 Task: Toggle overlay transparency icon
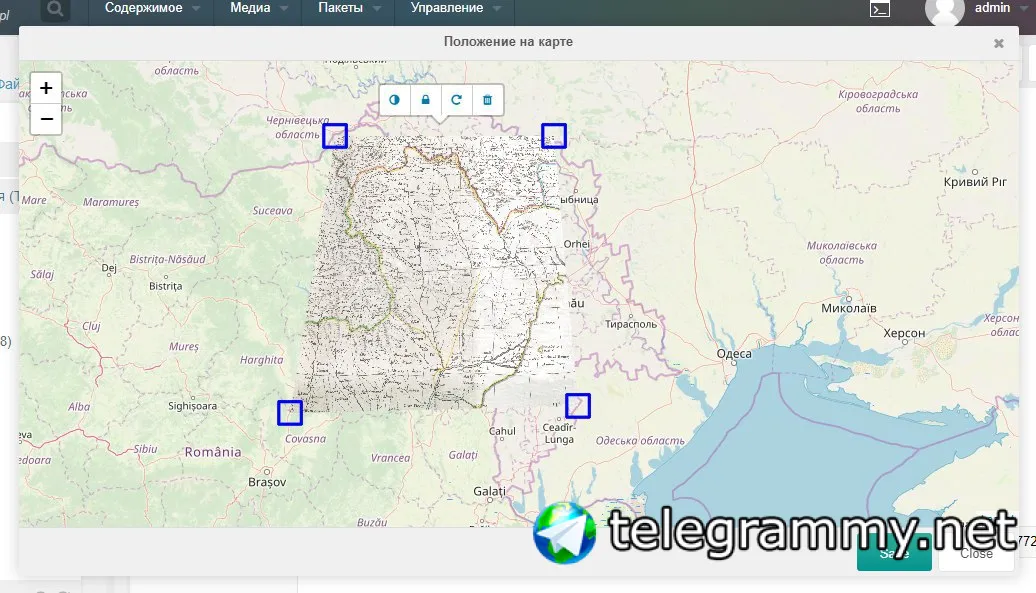point(394,100)
